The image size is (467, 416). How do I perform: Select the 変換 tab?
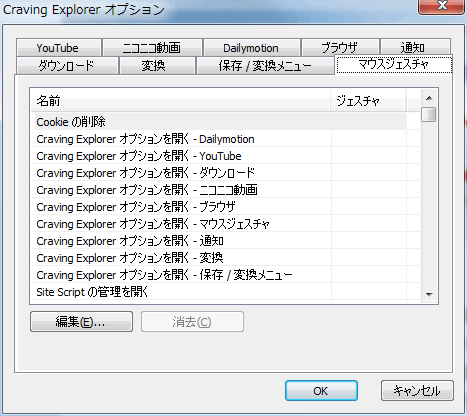pyautogui.click(x=157, y=66)
